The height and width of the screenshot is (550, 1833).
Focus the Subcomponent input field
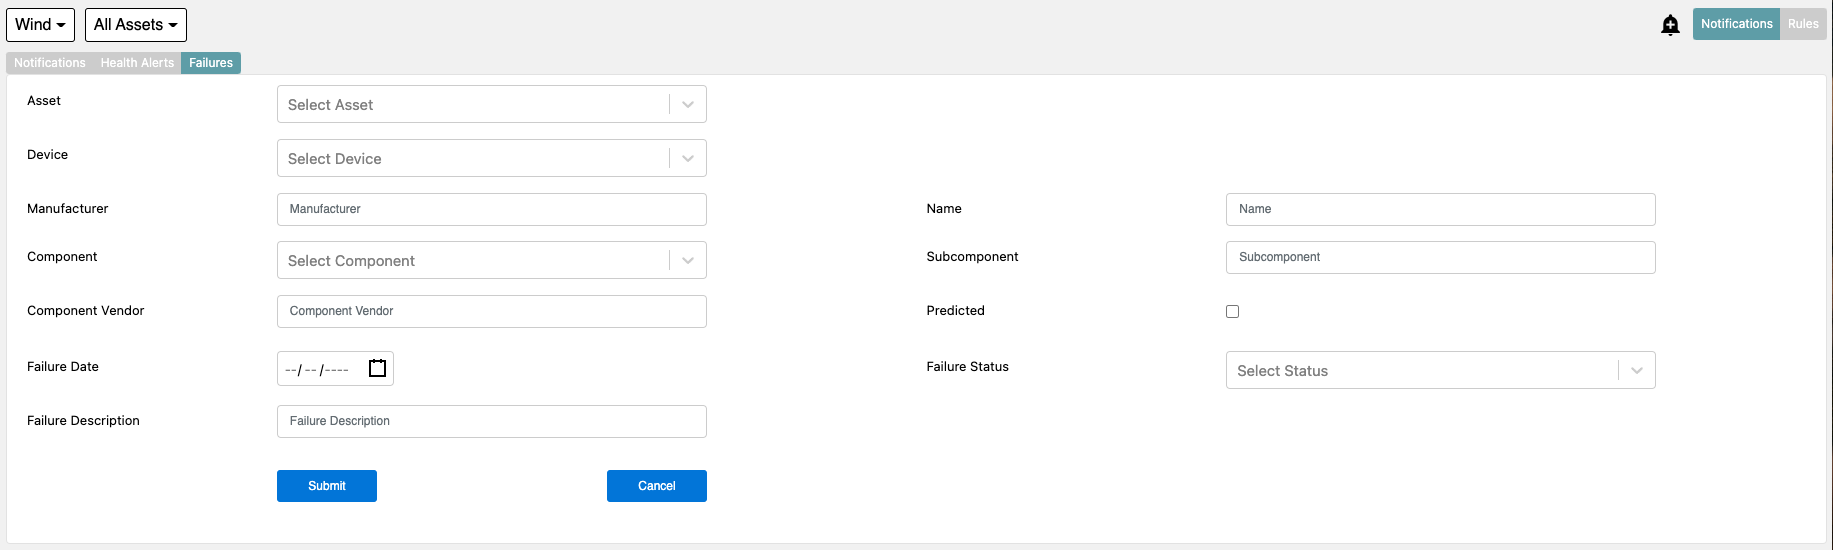(1440, 257)
